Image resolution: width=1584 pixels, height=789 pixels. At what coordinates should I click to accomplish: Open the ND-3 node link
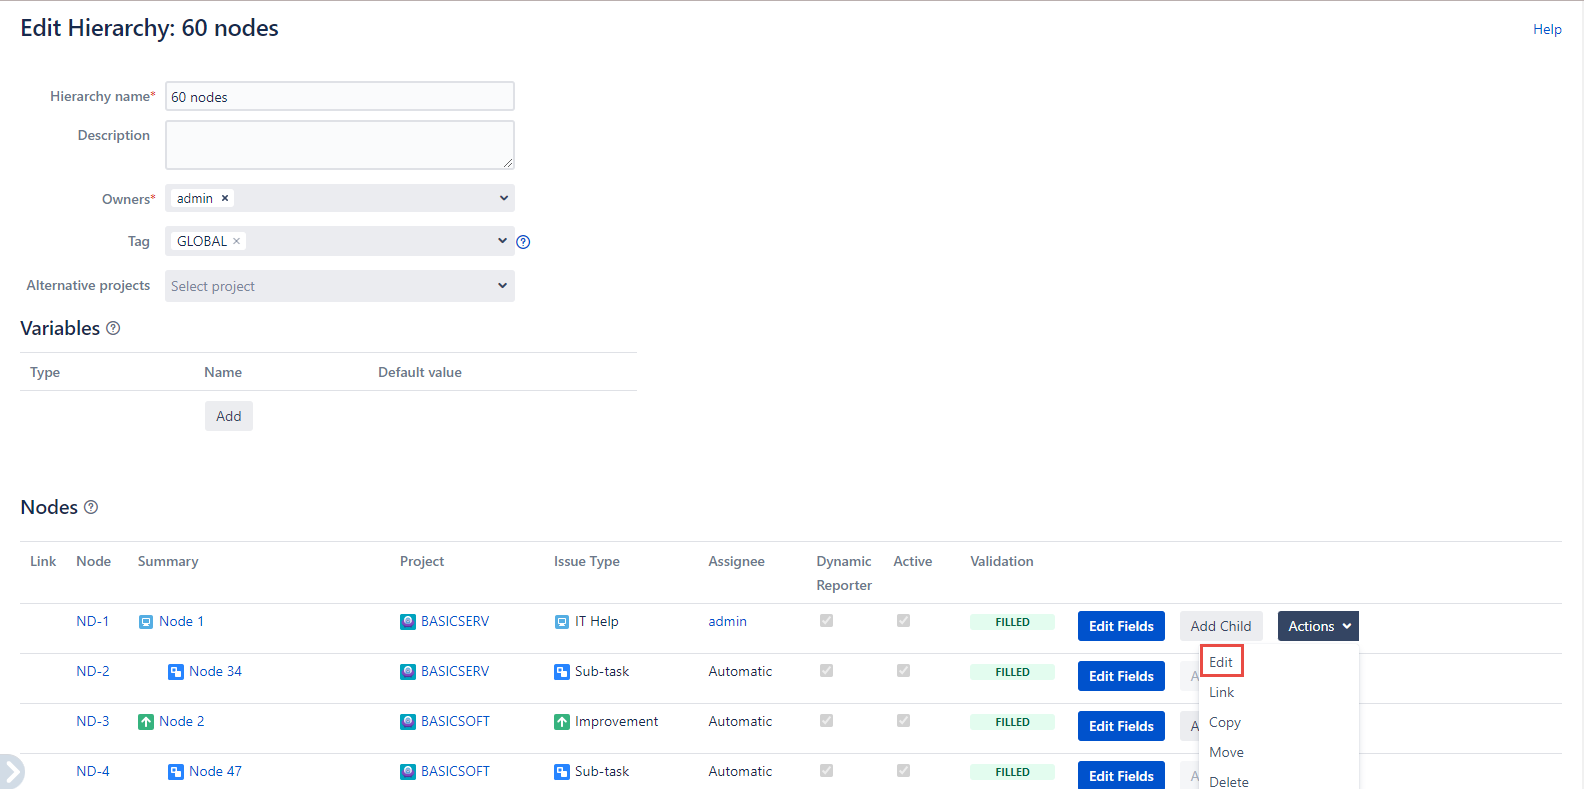(x=93, y=721)
